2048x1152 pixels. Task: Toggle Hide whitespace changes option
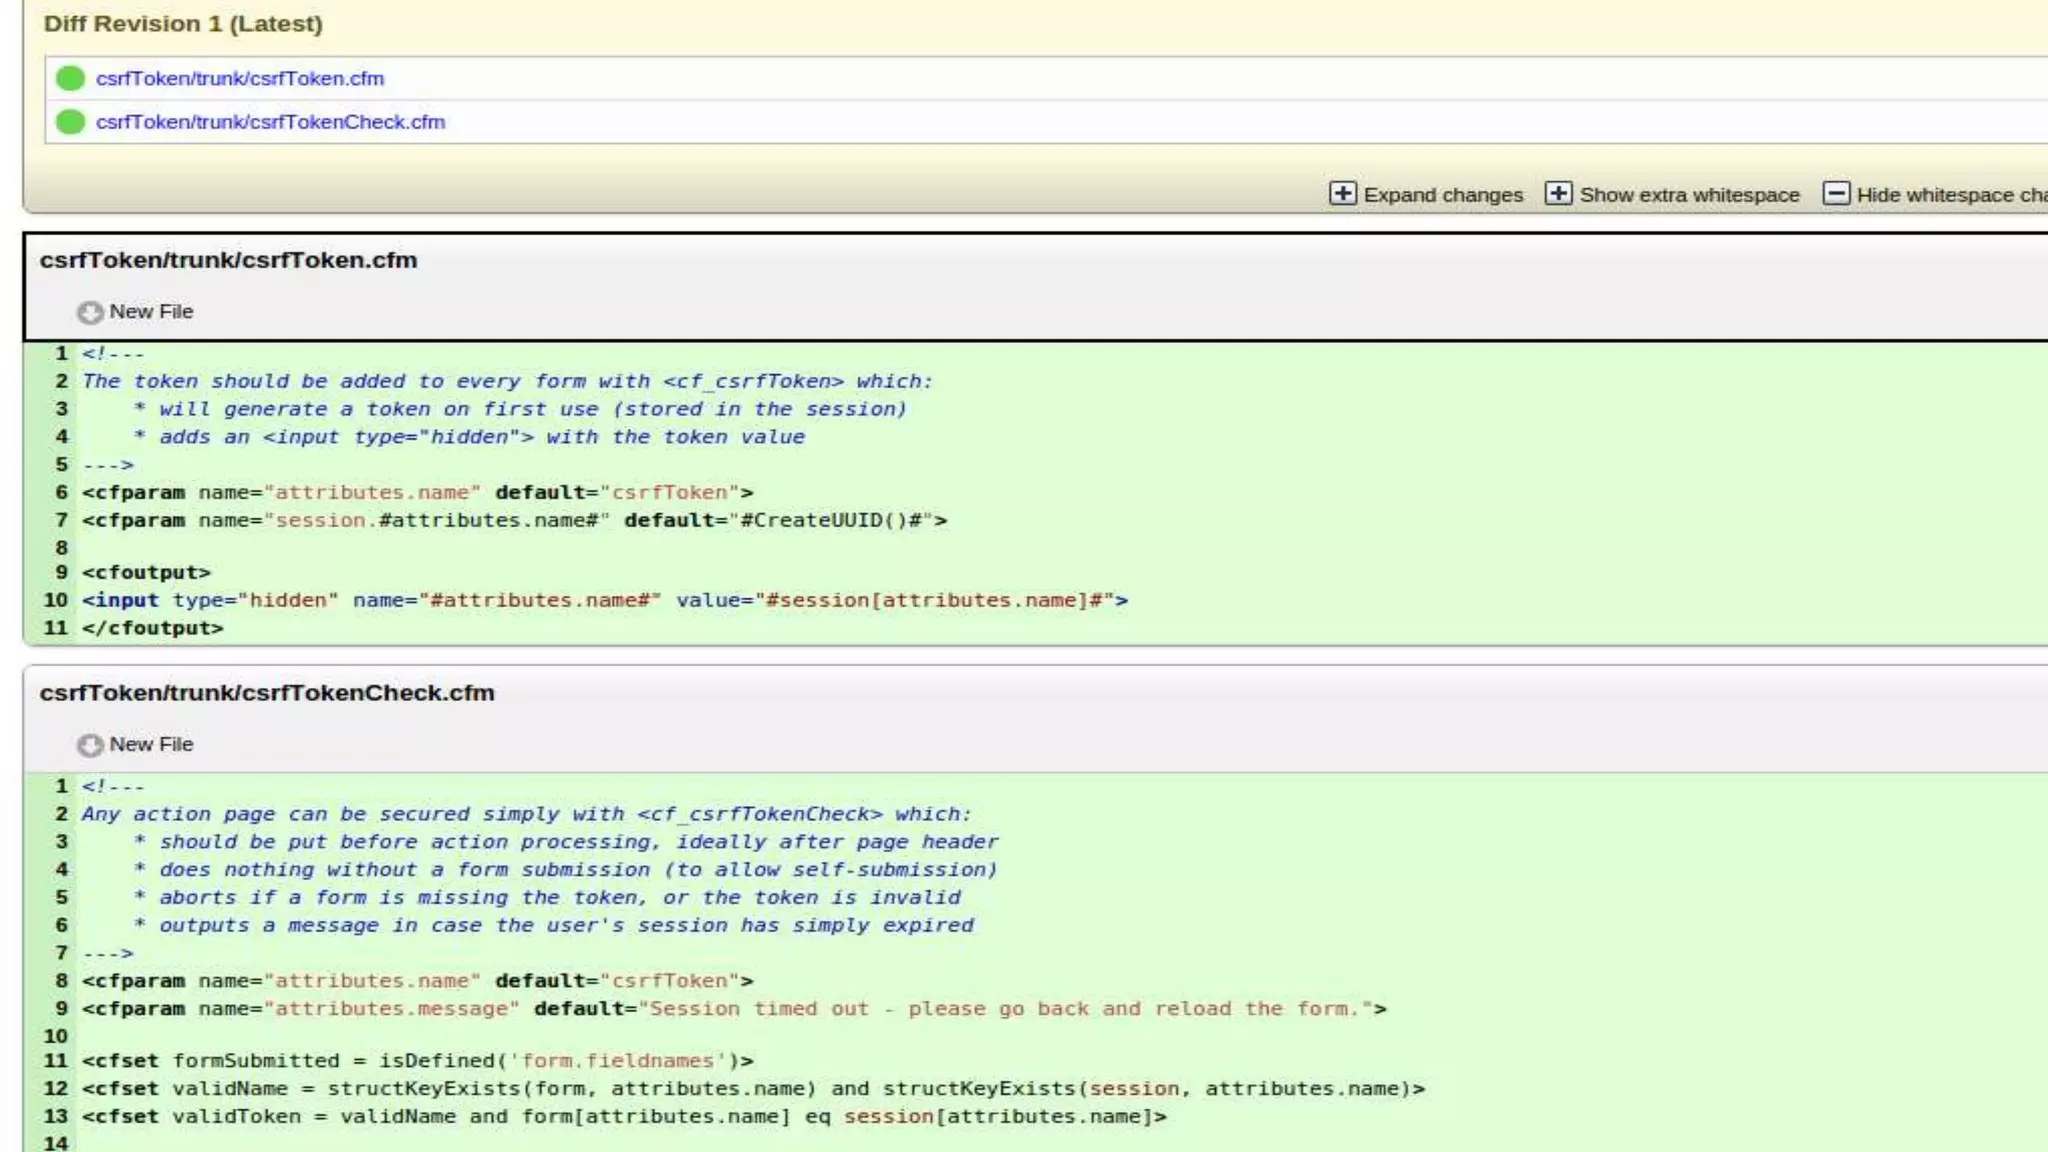pos(1836,194)
